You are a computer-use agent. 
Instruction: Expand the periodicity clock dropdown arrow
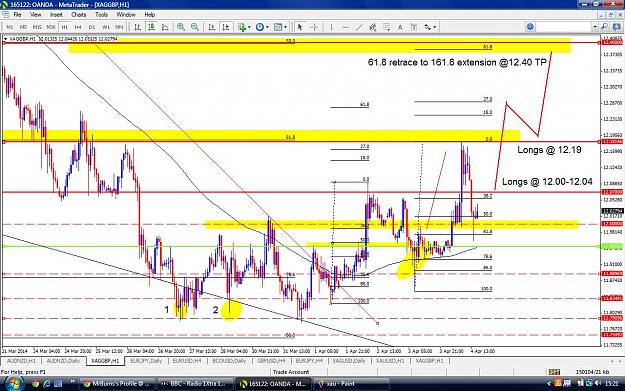(x=267, y=27)
